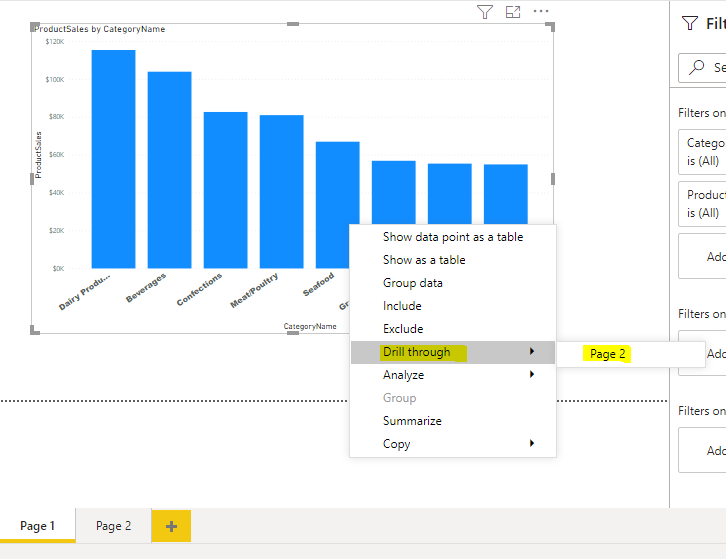Choose Show as a table

[453, 260]
